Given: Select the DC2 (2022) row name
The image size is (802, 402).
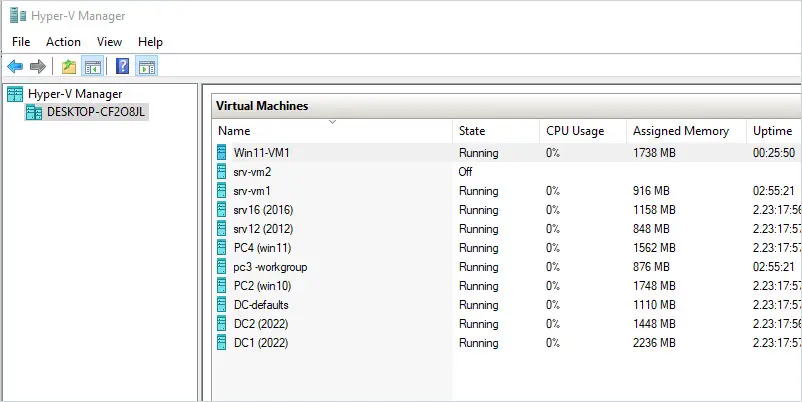Looking at the screenshot, I should coord(261,324).
